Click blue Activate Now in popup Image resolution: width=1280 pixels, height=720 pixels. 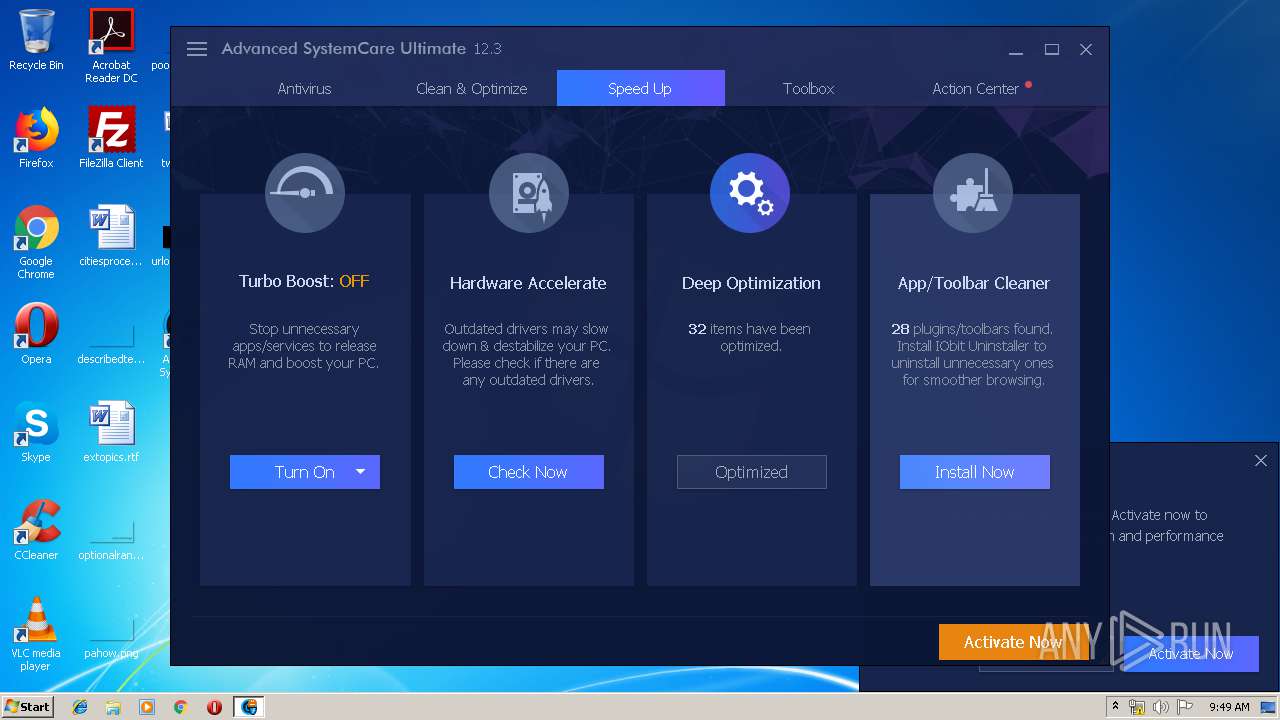point(1190,654)
